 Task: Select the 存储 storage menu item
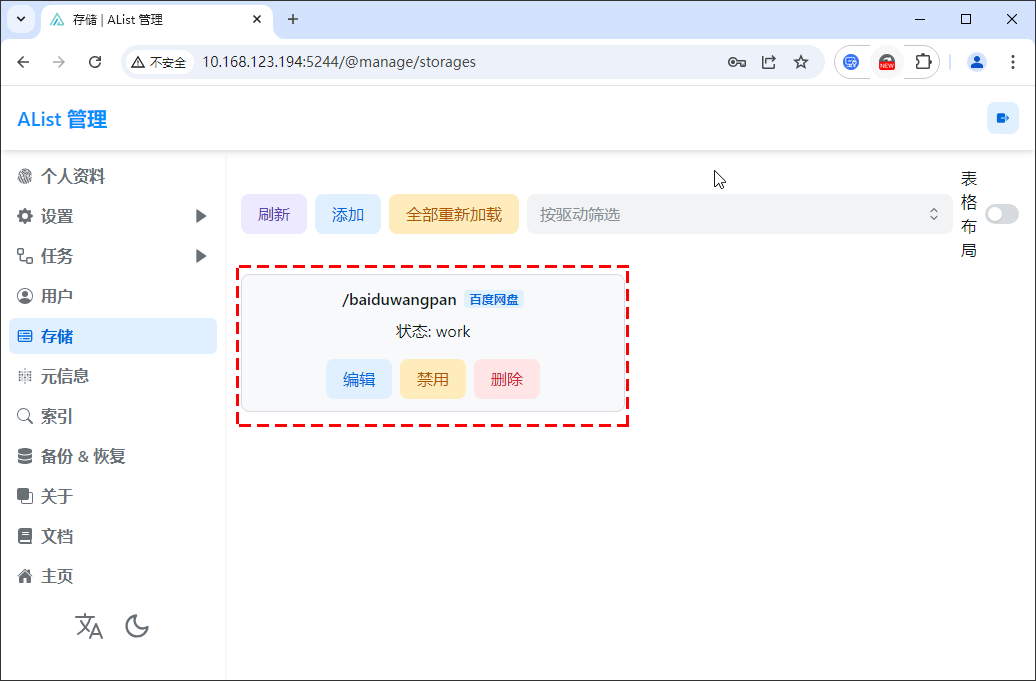tap(113, 336)
